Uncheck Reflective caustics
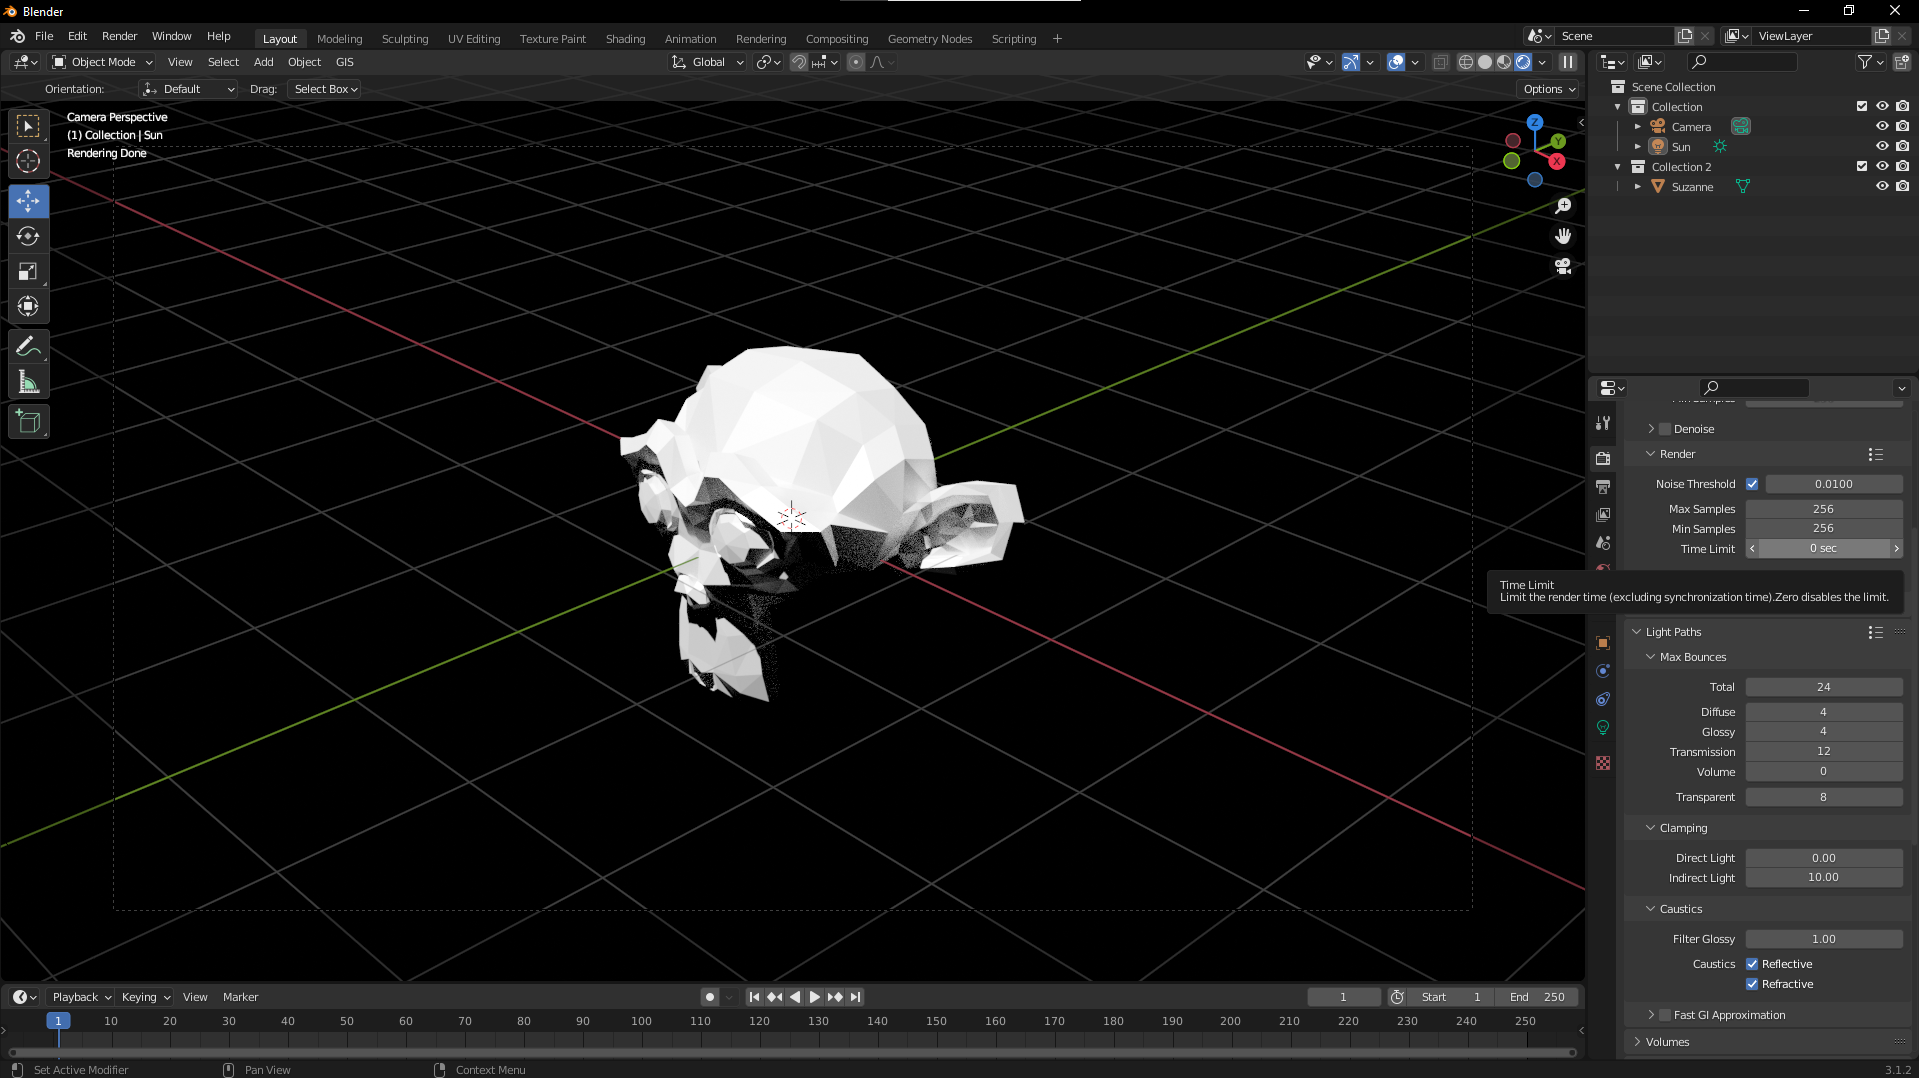The height and width of the screenshot is (1078, 1919). [1752, 964]
